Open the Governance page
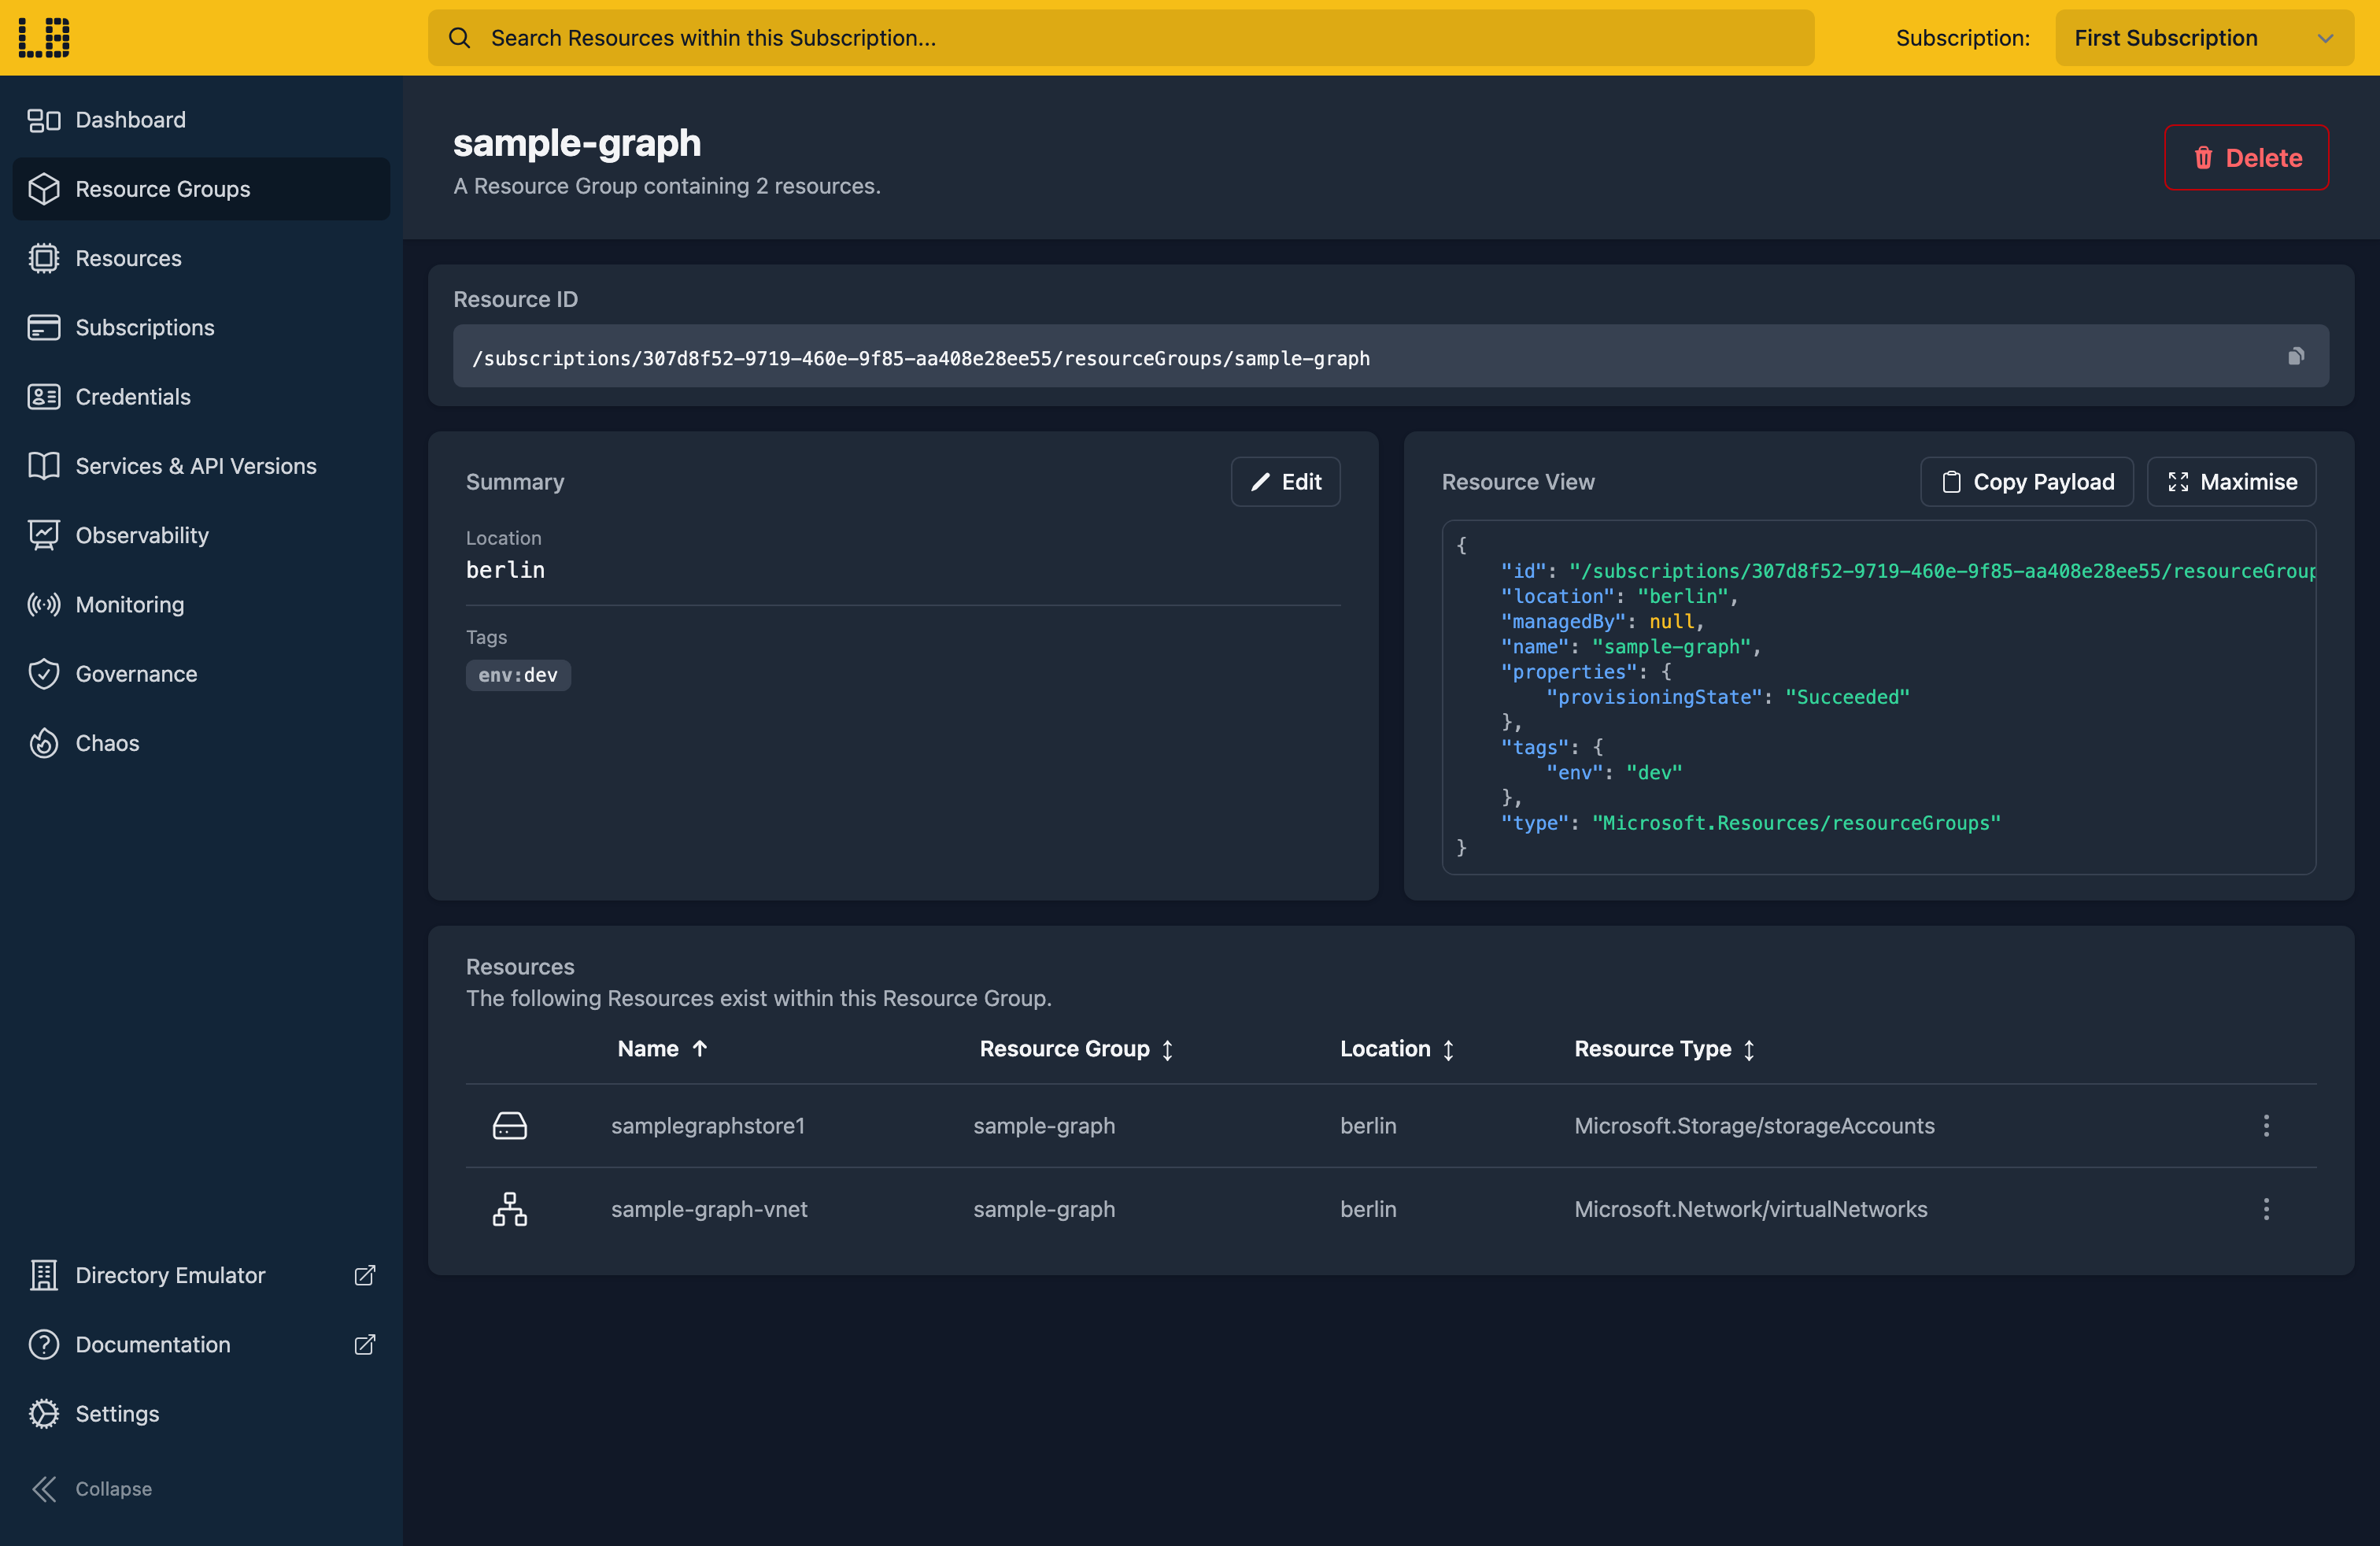 pos(201,674)
